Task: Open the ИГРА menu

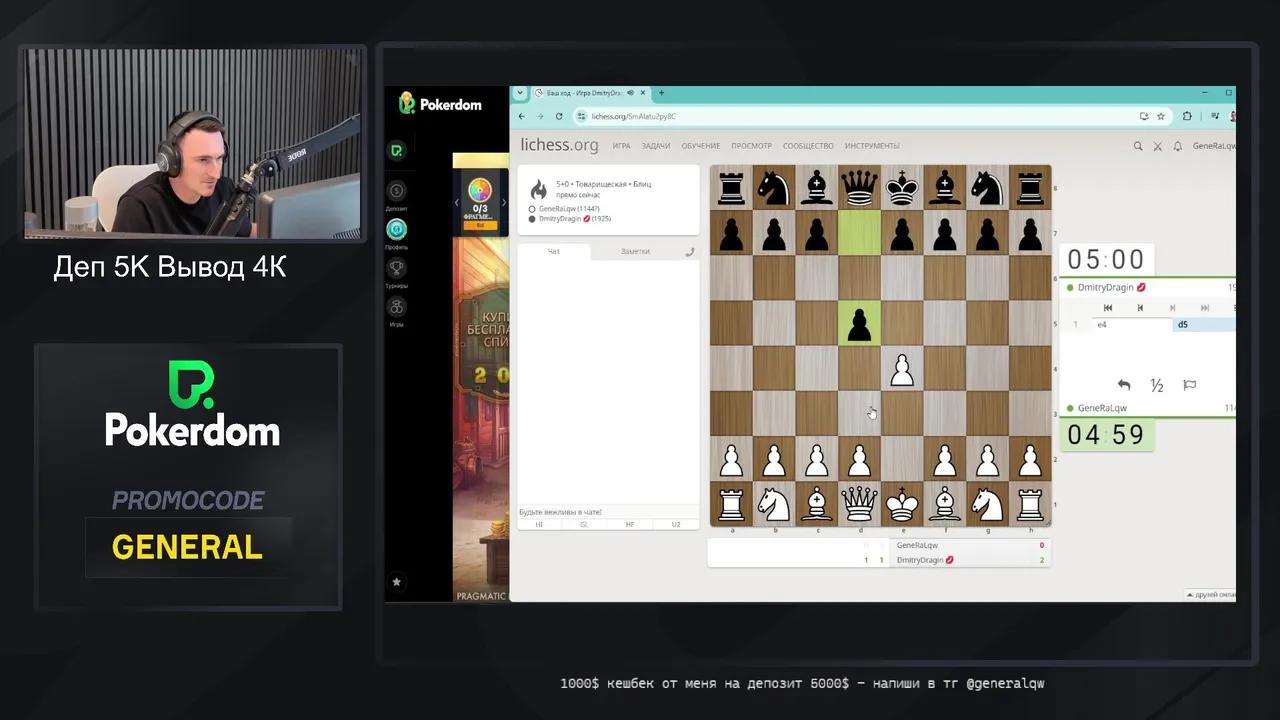Action: click(x=621, y=146)
